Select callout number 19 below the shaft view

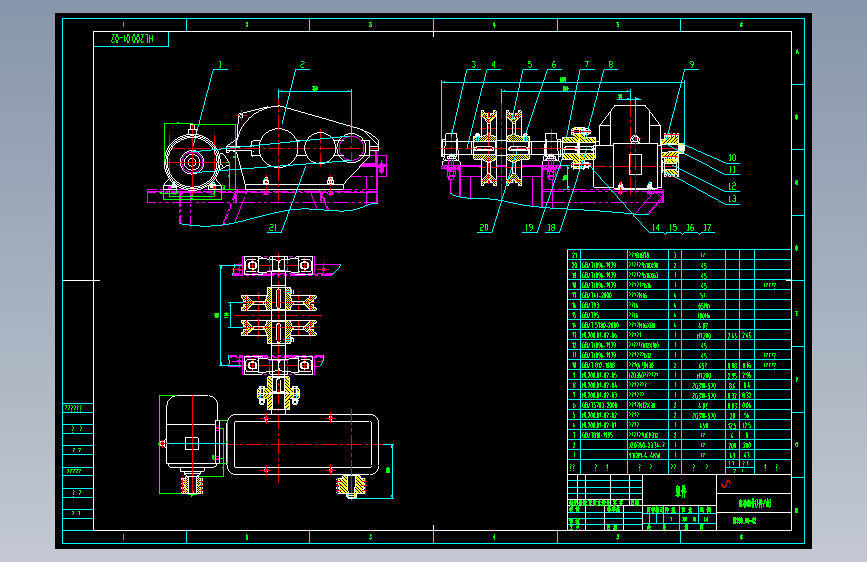pos(529,227)
